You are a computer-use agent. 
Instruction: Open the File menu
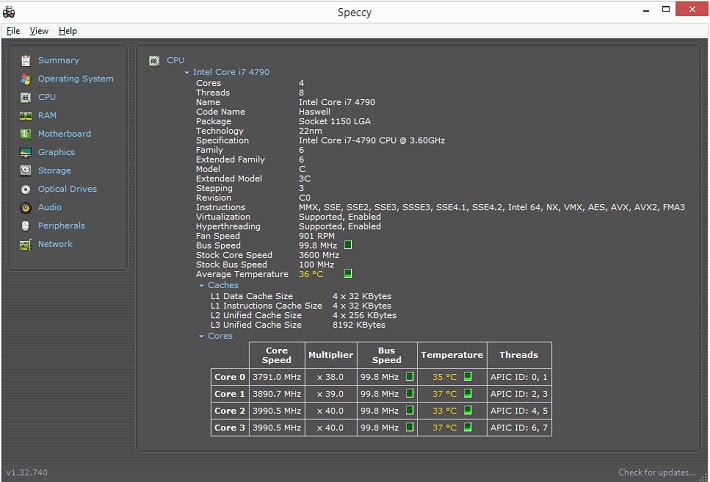13,31
